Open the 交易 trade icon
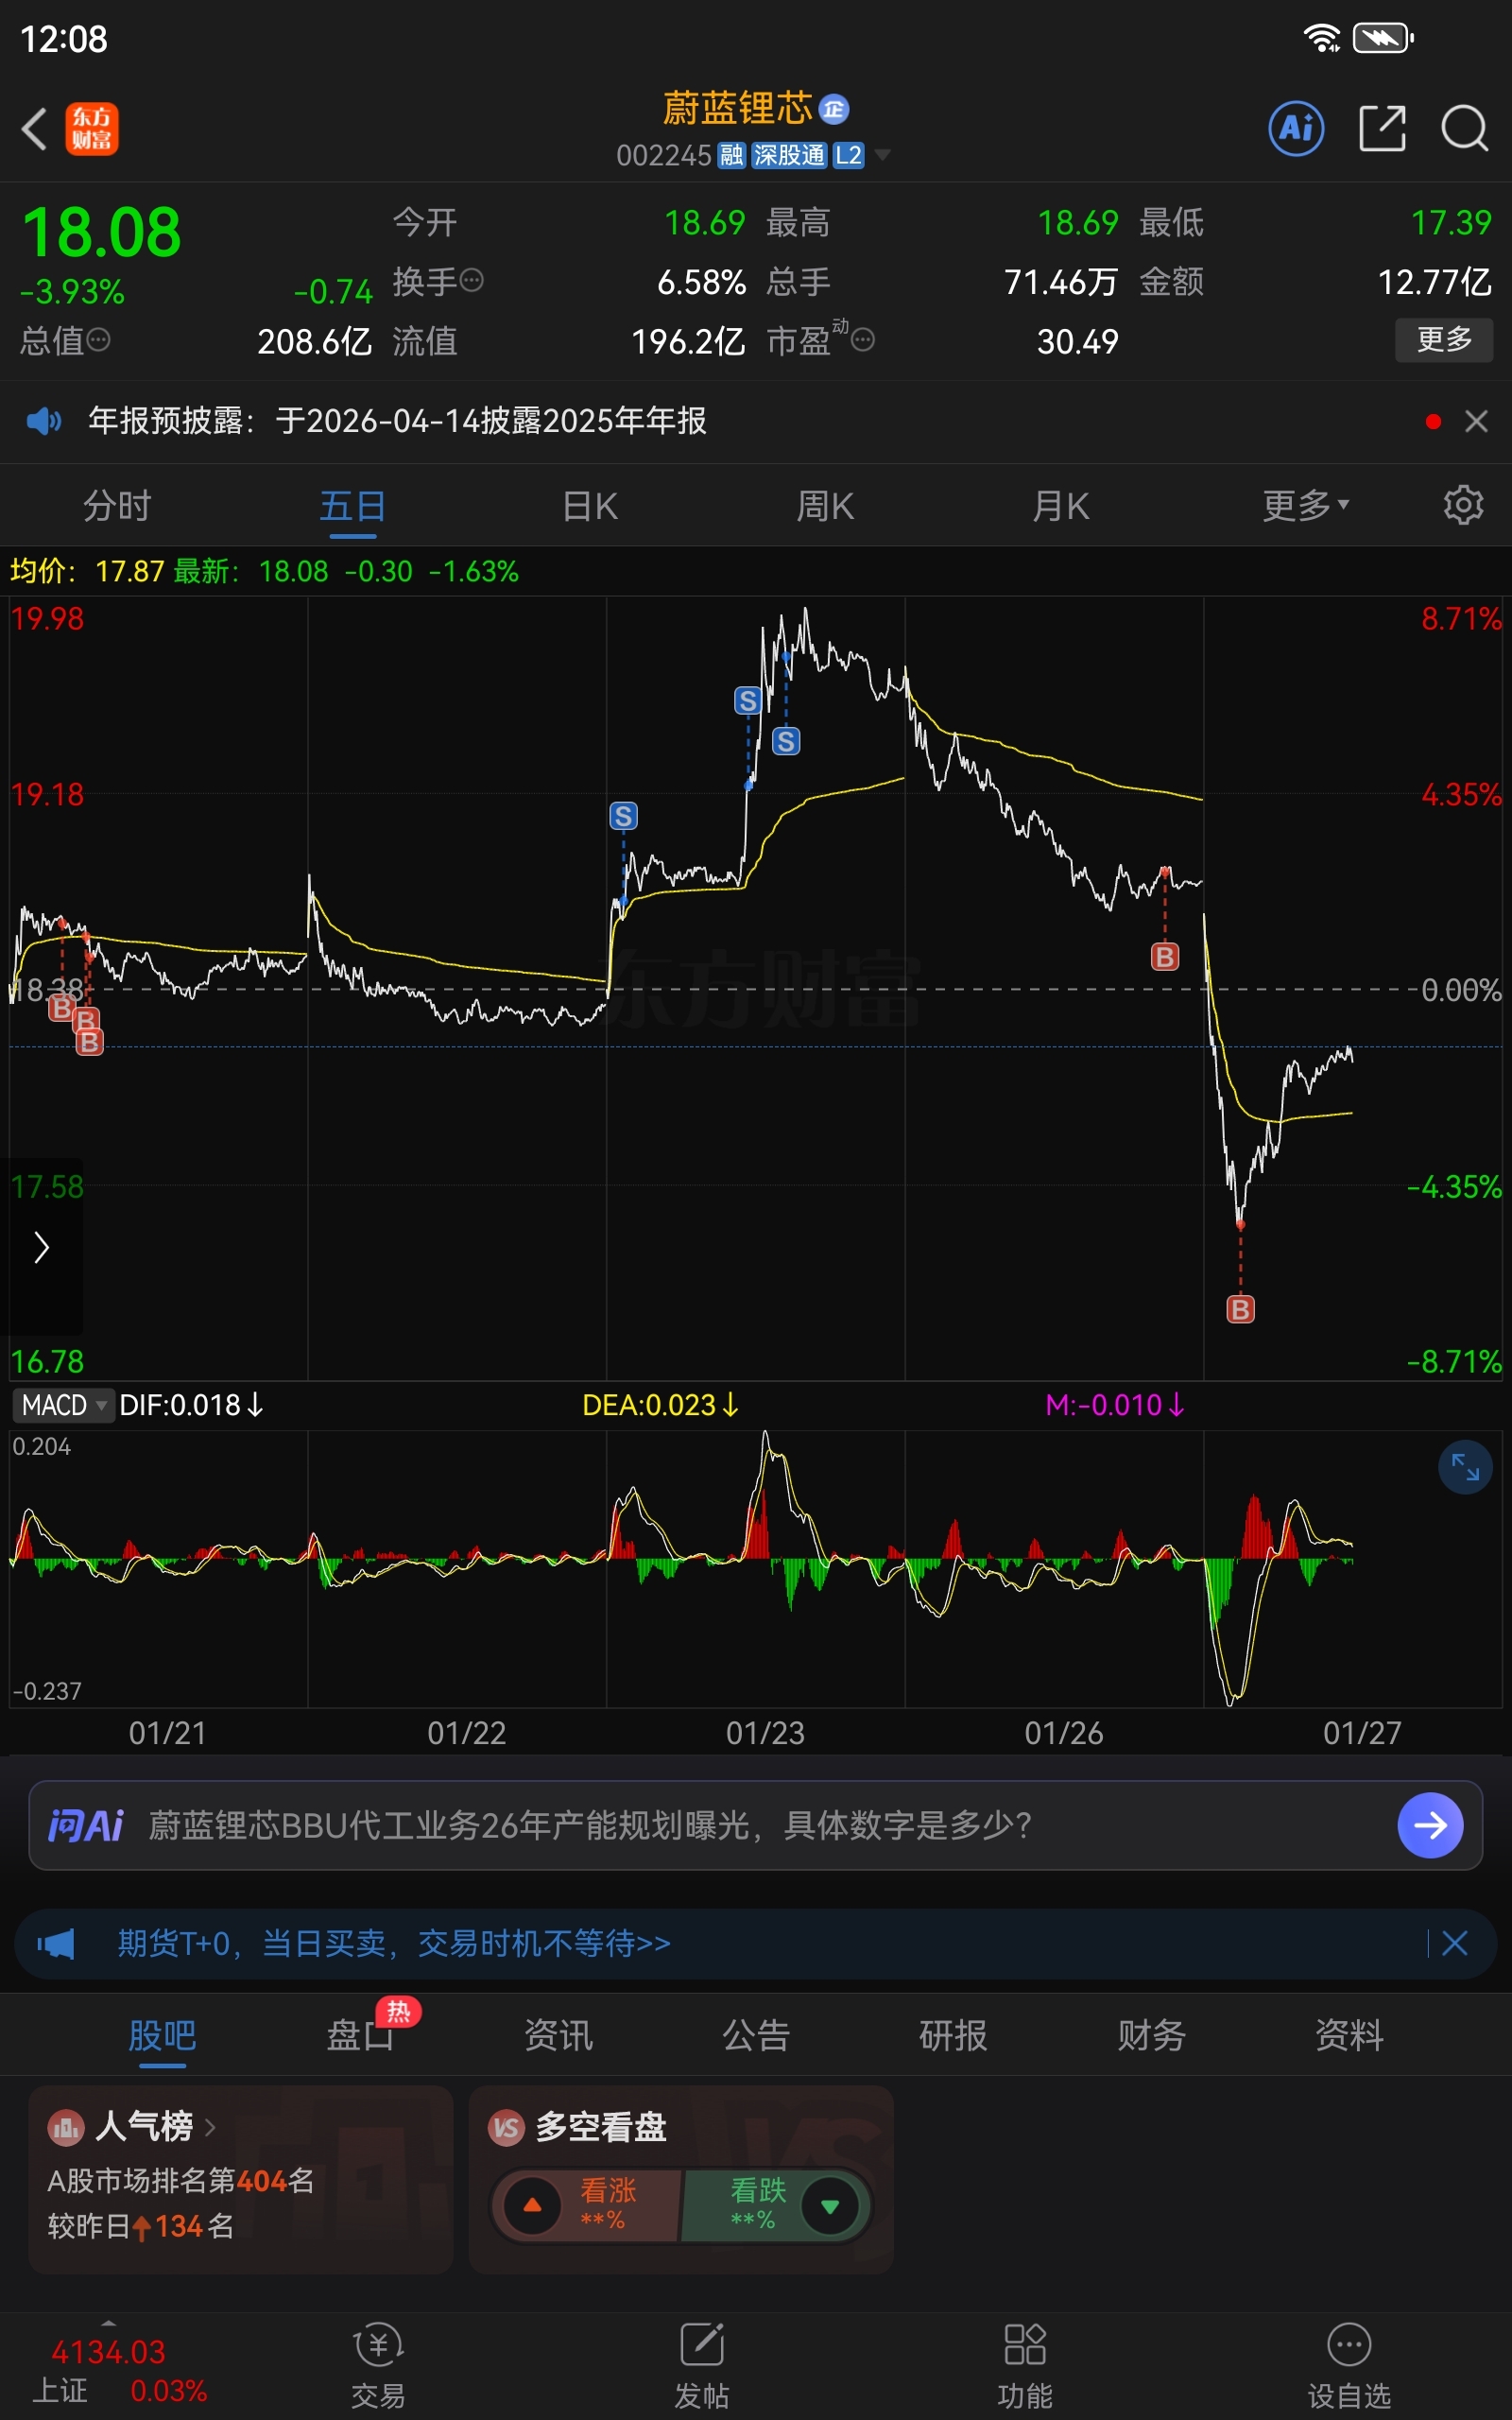The image size is (1512, 2420). (378, 2366)
